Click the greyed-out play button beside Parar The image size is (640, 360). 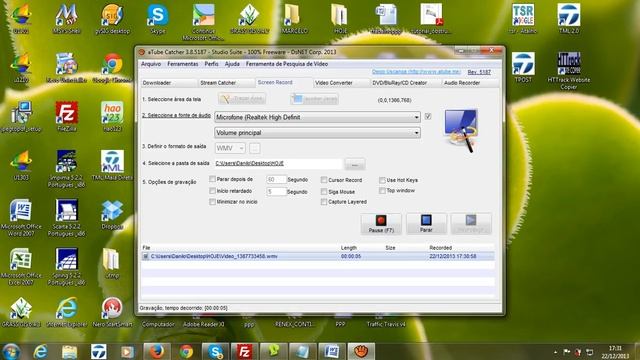[471, 224]
